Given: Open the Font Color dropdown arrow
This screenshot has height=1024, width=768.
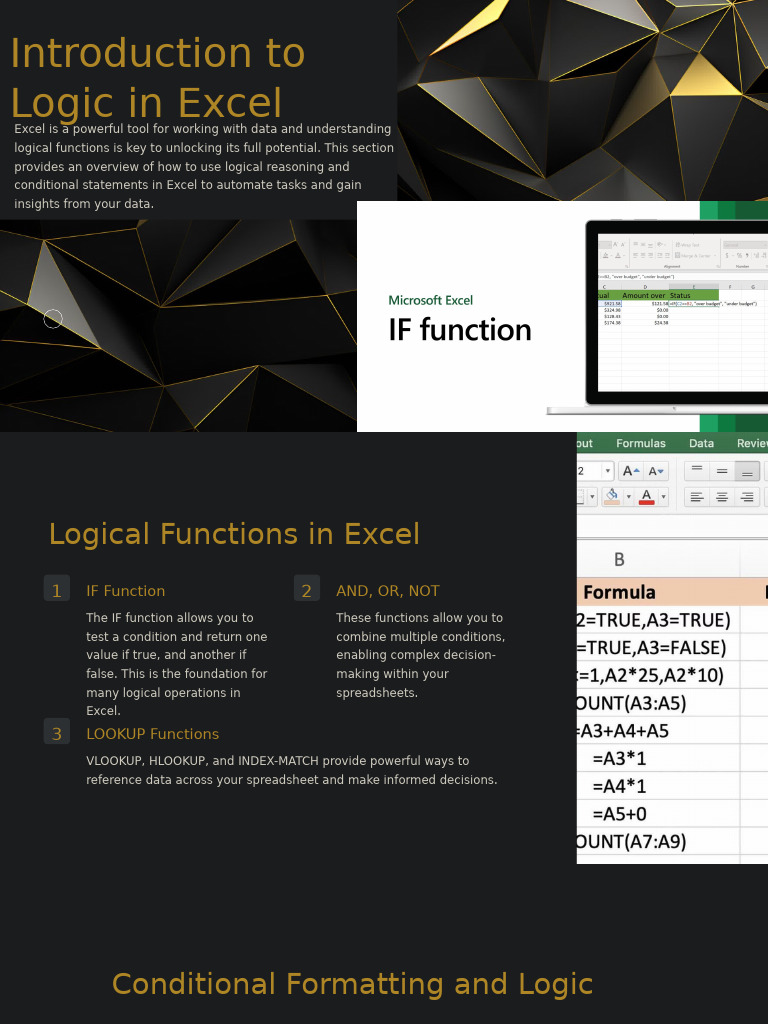Looking at the screenshot, I should (663, 497).
